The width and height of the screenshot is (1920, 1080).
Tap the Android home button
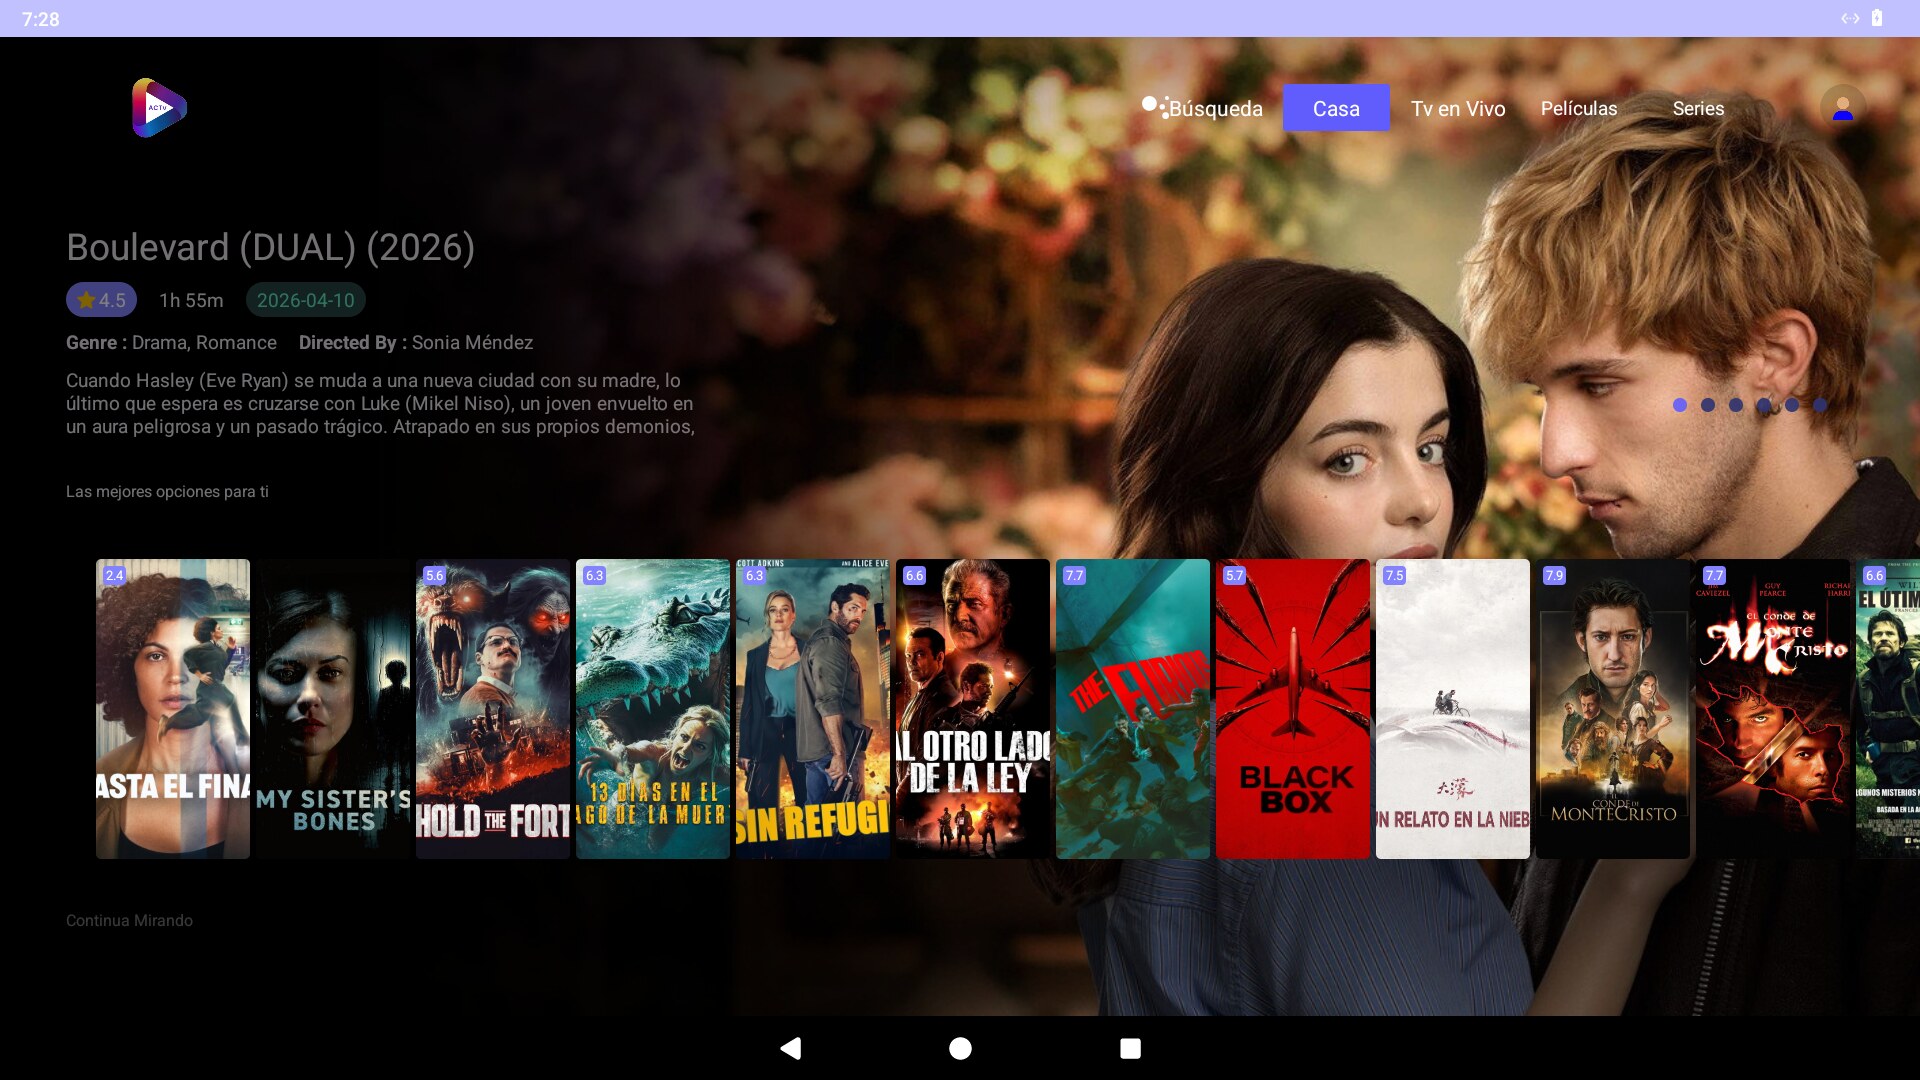pos(960,1048)
